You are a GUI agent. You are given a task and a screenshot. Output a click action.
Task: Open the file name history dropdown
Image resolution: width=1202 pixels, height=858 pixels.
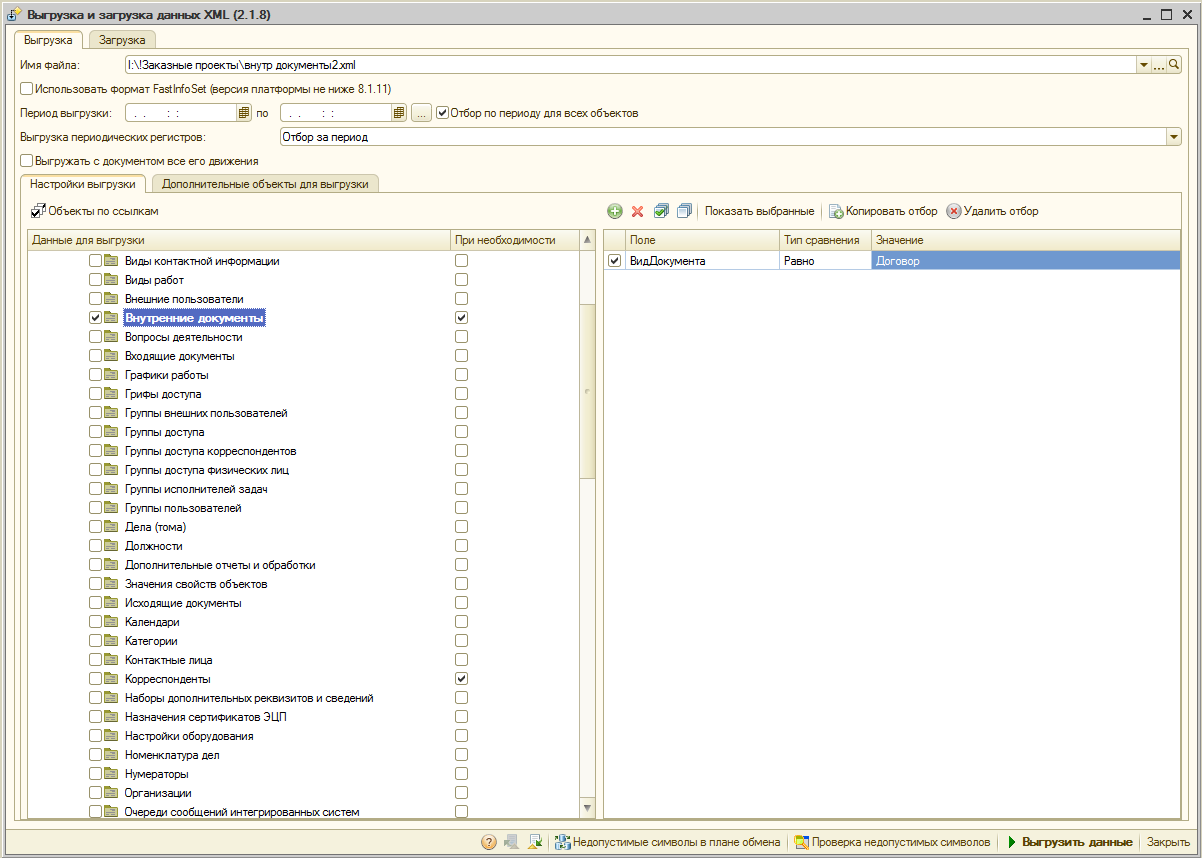pos(1143,65)
